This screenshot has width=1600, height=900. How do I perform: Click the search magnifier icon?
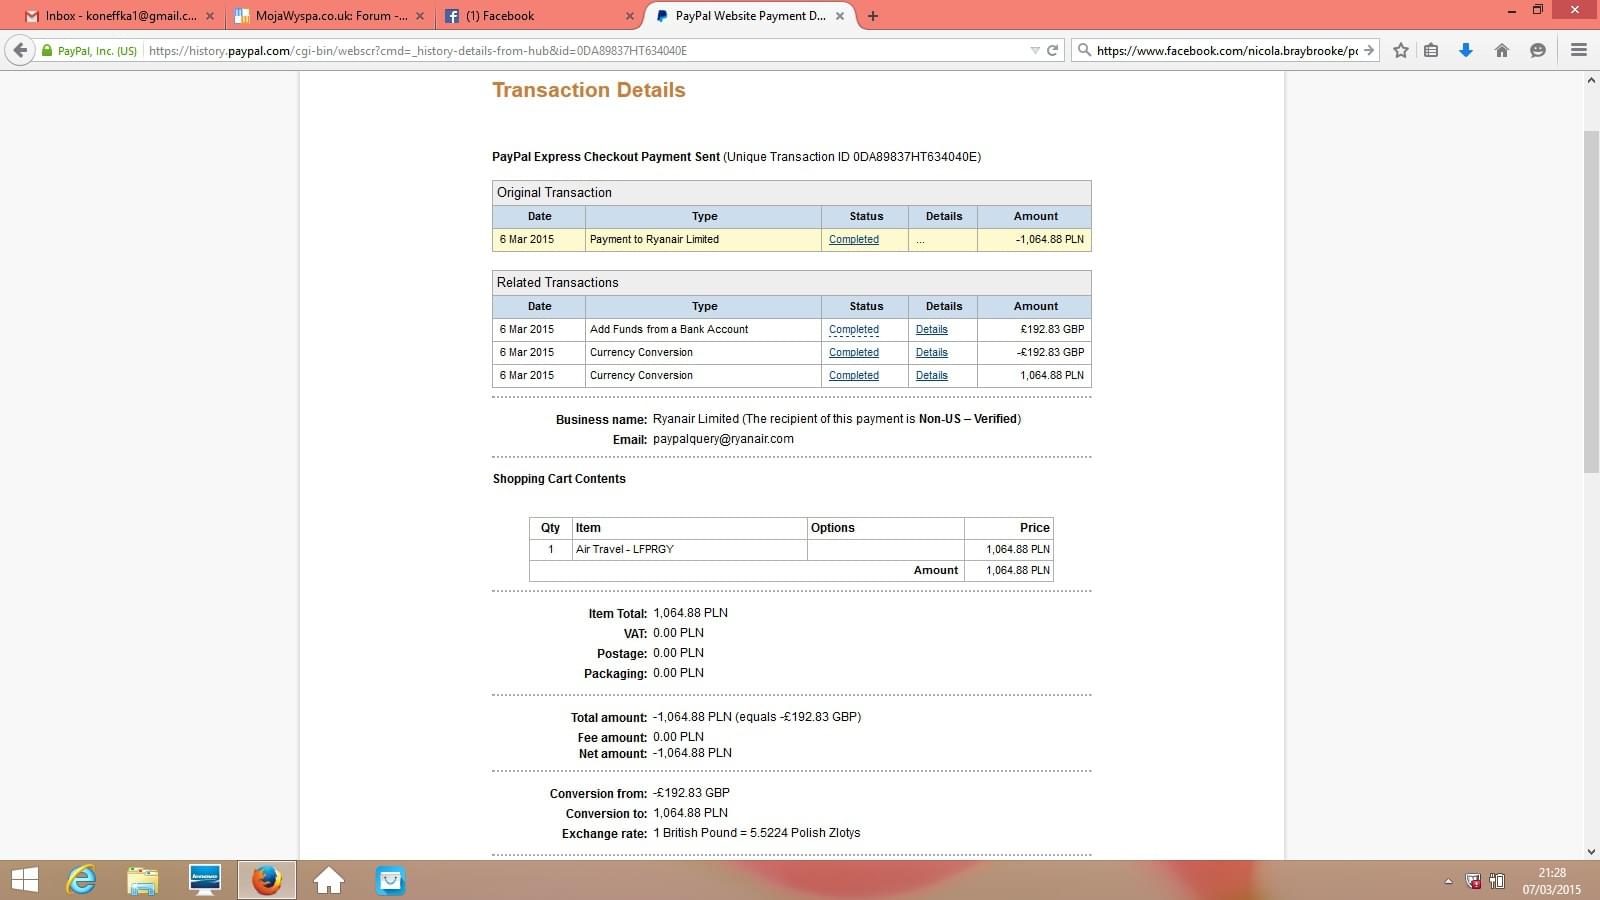tap(1084, 50)
